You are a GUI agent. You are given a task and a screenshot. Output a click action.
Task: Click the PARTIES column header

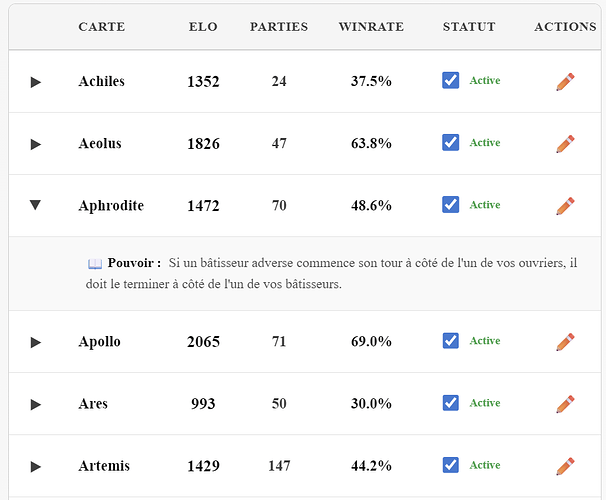pos(279,27)
